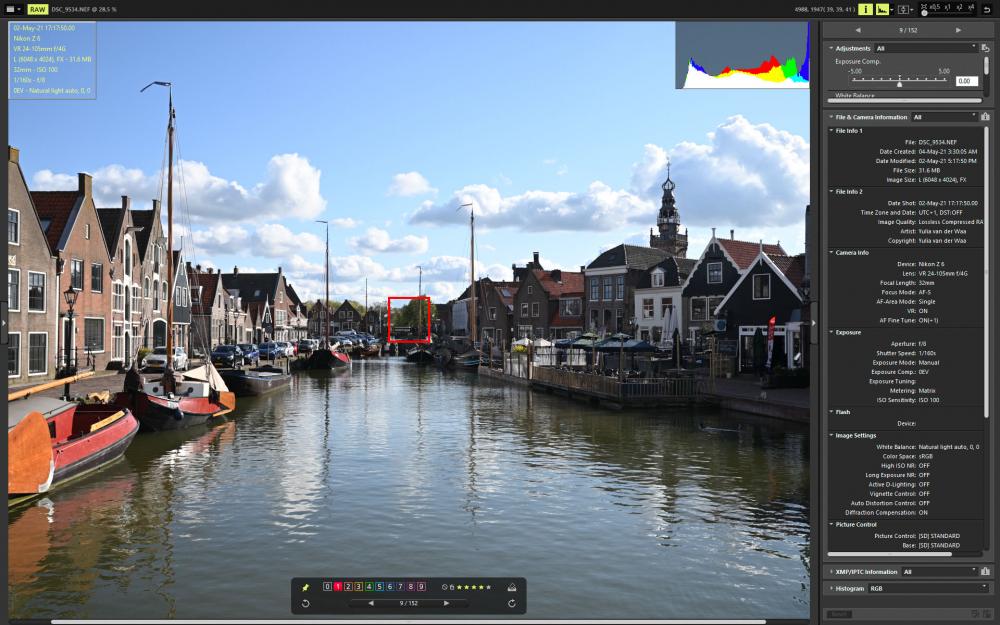Screen dimensions: 1000x625
Task: Click the pin icon on the floating toolbar
Action: point(305,587)
